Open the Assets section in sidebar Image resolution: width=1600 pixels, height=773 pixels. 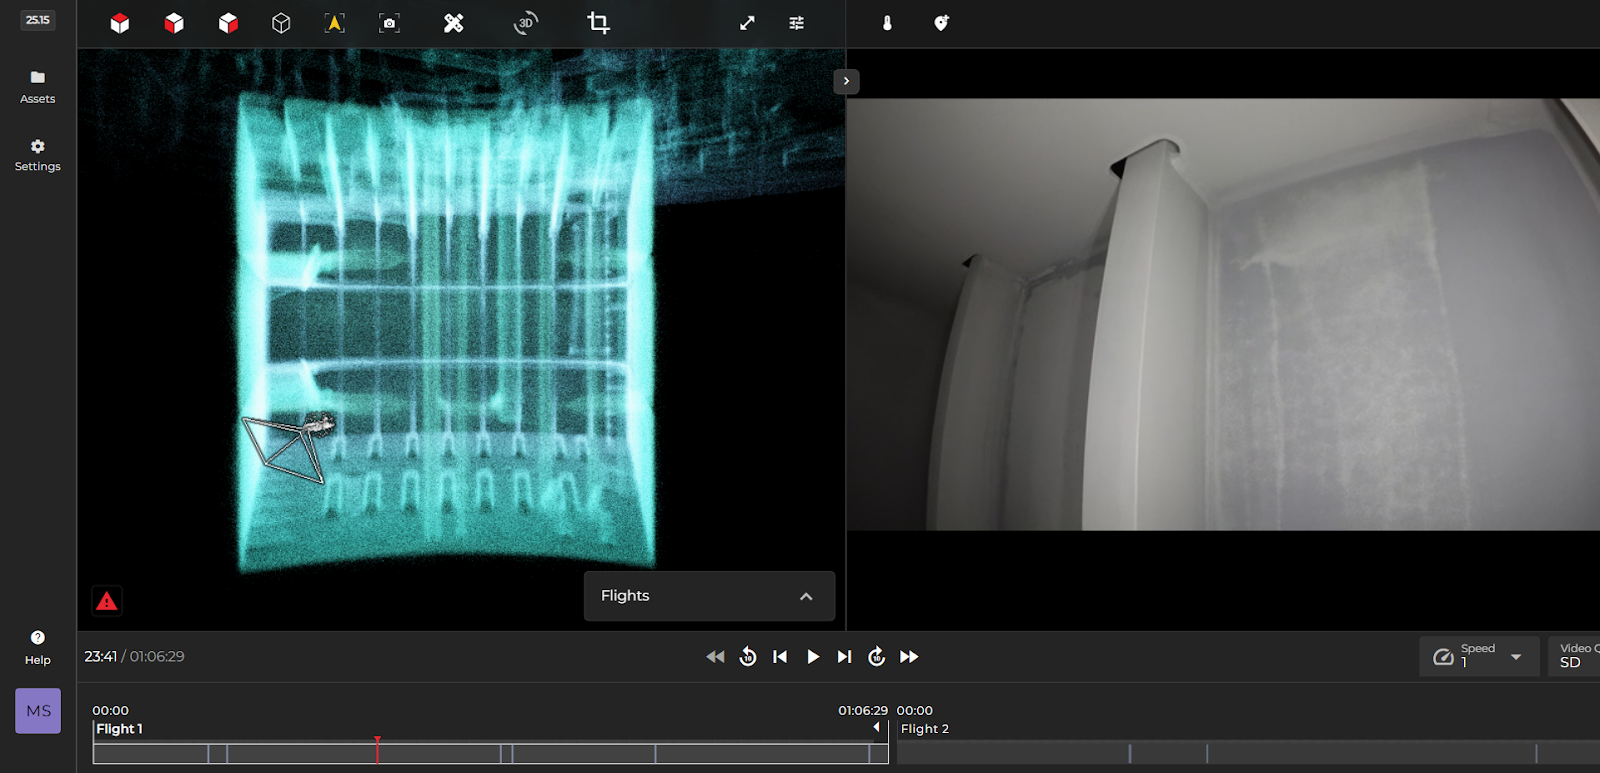click(x=38, y=87)
